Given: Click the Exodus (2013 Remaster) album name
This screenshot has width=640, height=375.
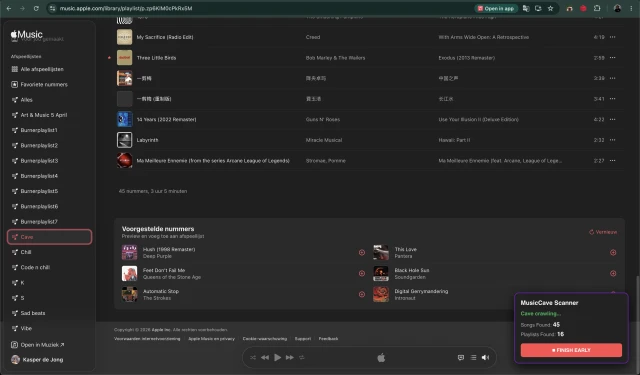Looking at the screenshot, I should (467, 58).
